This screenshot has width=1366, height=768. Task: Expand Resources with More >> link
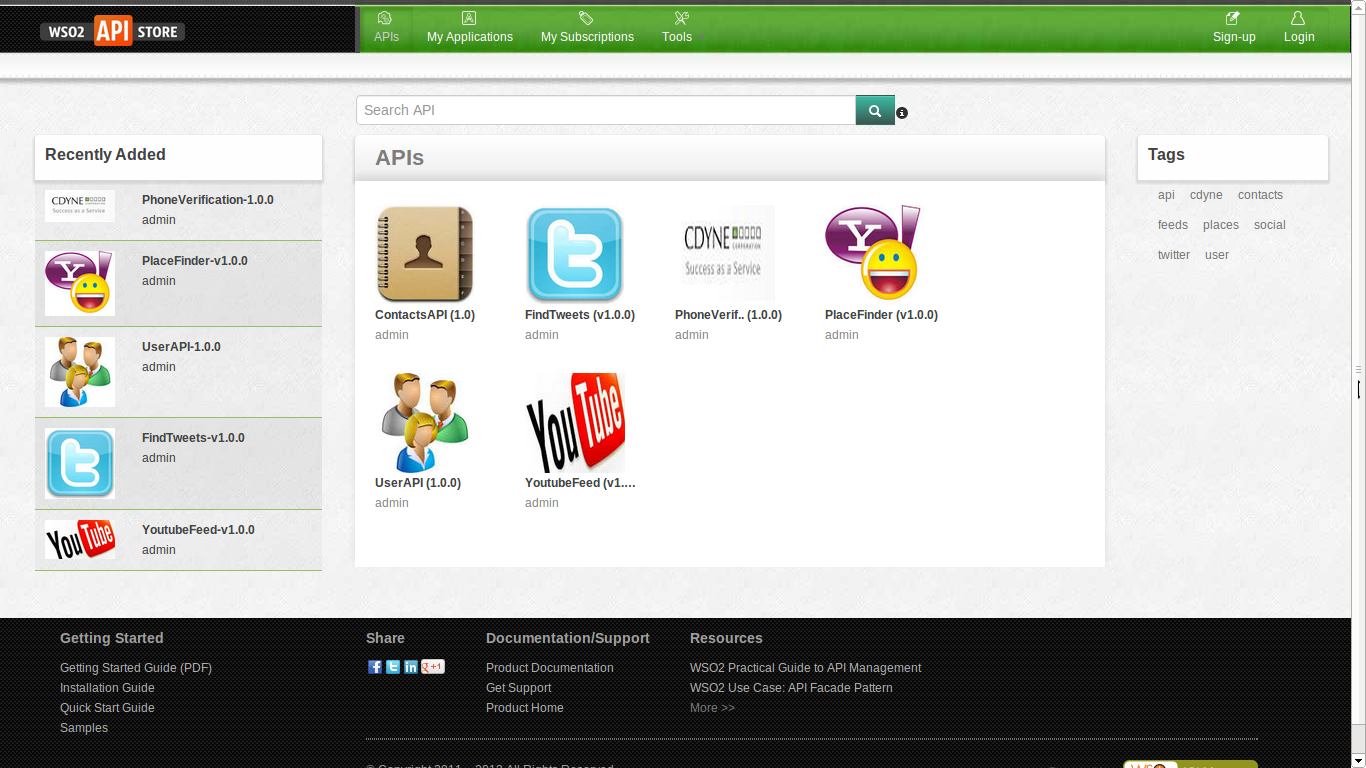click(712, 708)
